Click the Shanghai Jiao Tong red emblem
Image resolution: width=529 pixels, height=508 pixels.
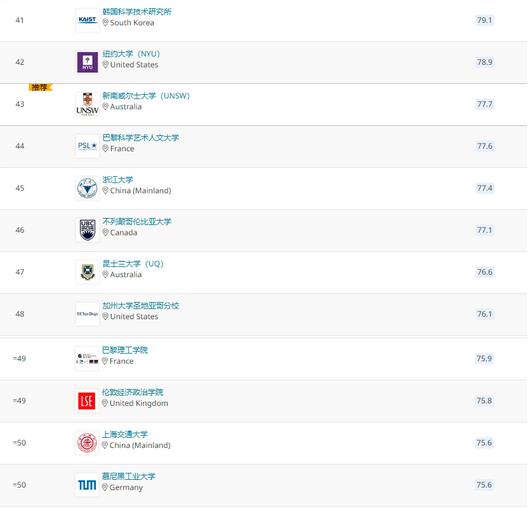pos(87,443)
